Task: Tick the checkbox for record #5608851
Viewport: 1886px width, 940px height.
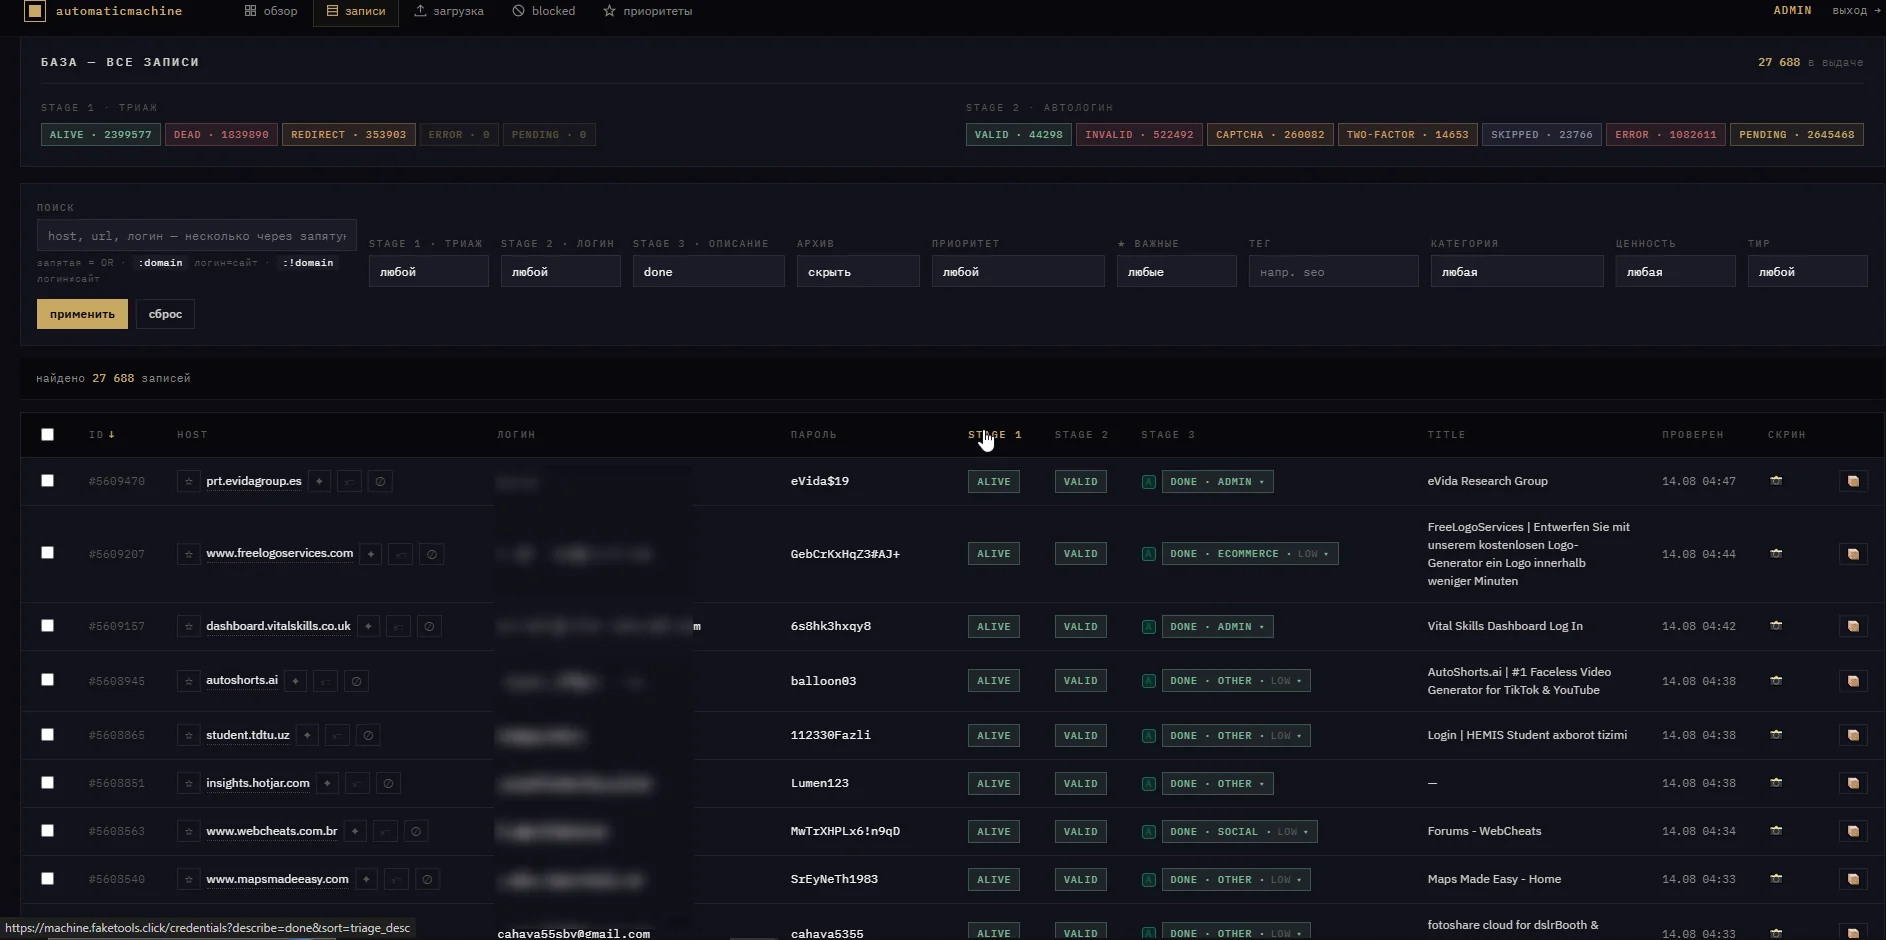Action: coord(47,783)
